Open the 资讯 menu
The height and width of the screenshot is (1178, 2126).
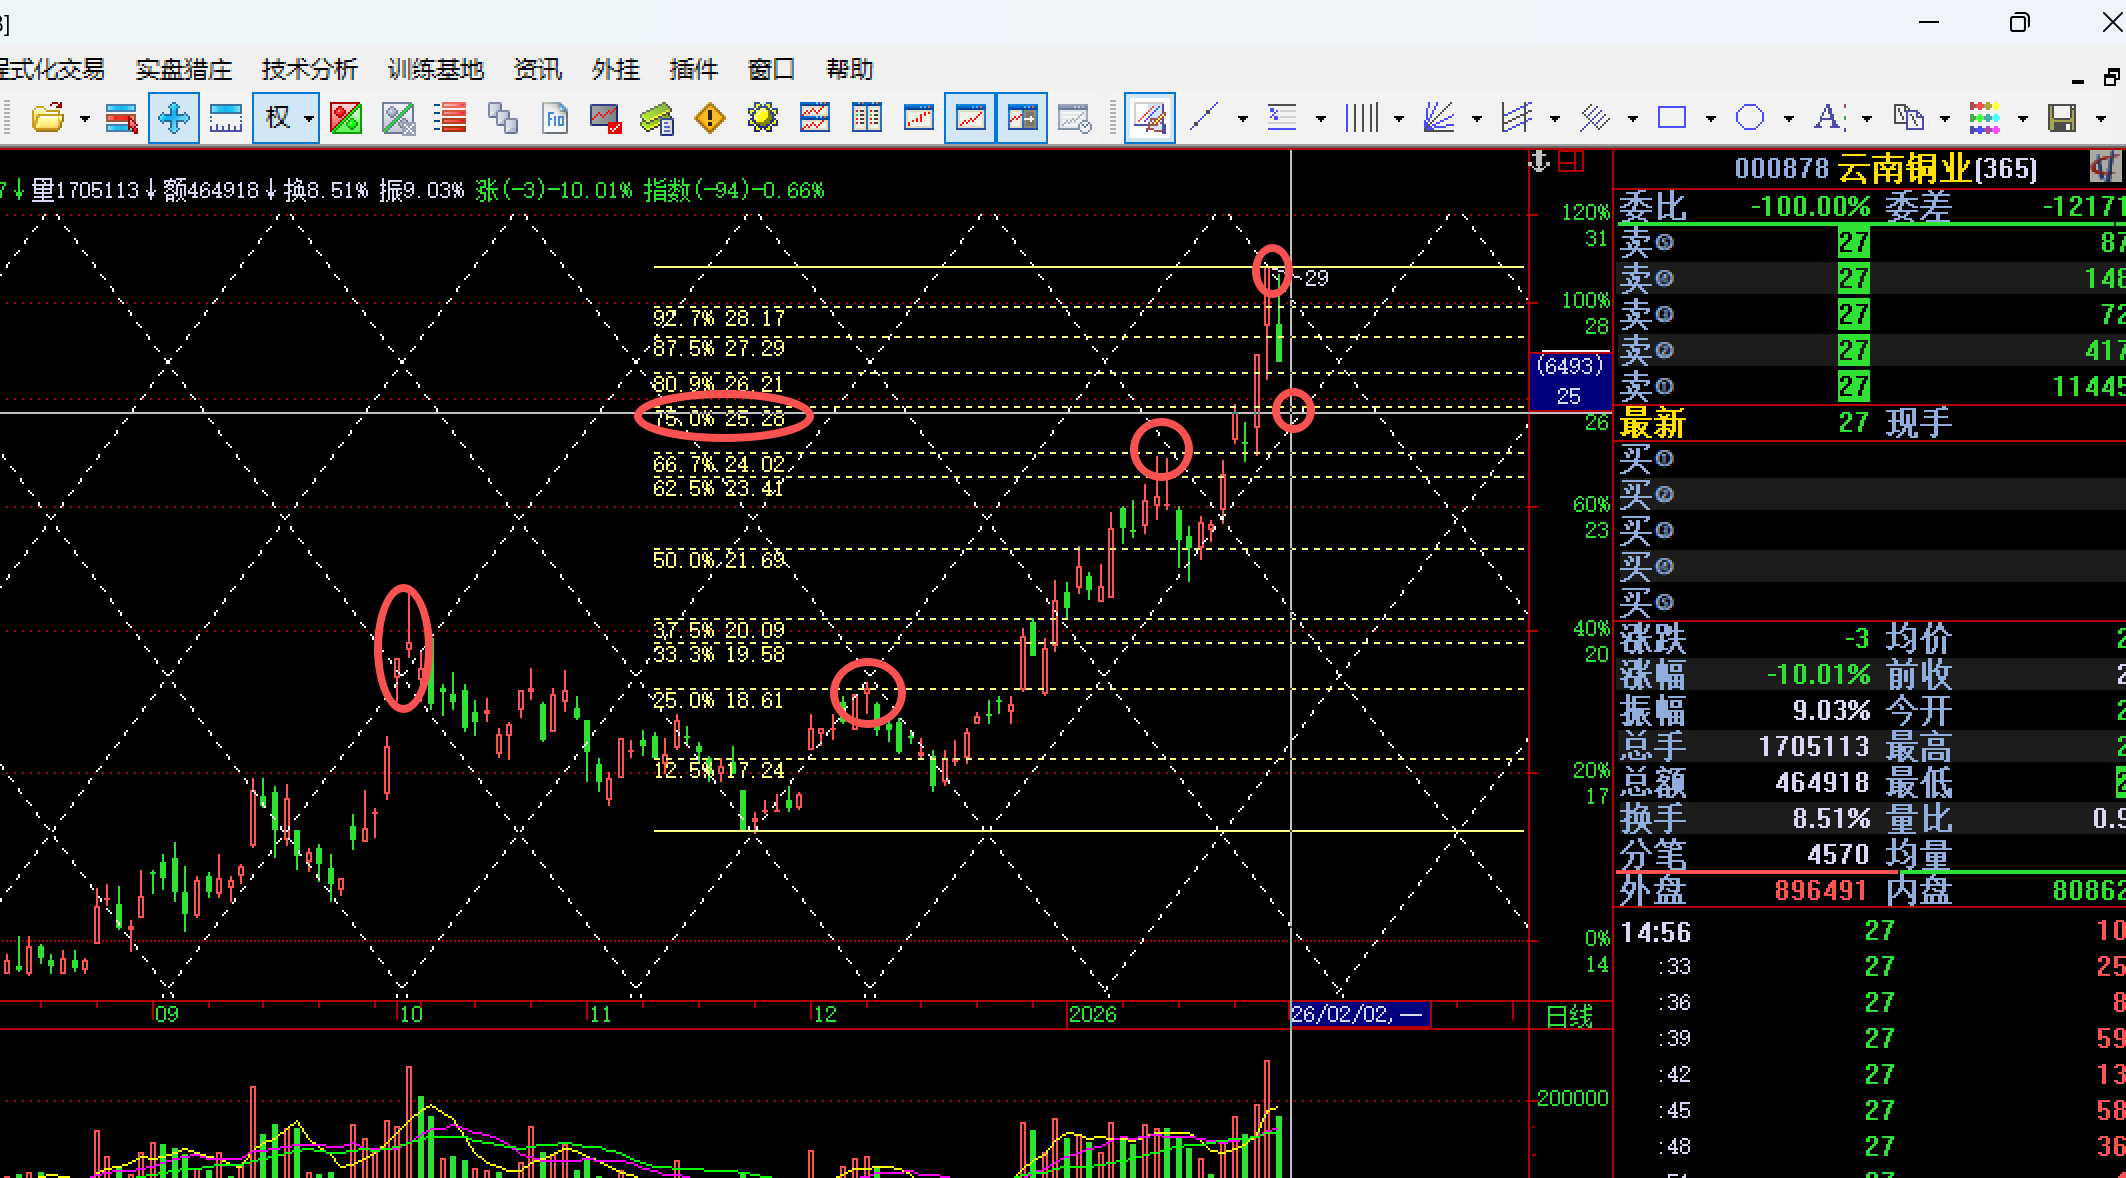click(x=537, y=69)
